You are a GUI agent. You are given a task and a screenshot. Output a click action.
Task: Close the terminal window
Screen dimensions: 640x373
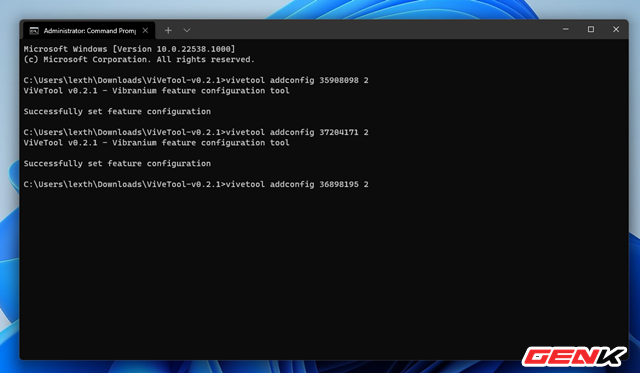(x=616, y=29)
